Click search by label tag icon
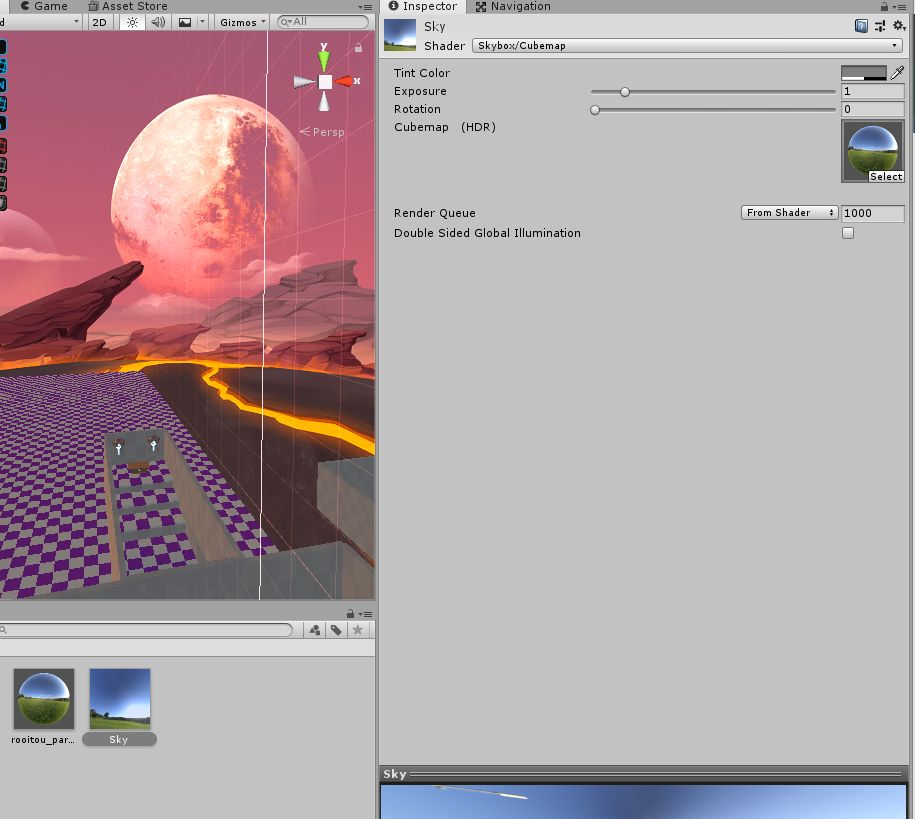 335,630
